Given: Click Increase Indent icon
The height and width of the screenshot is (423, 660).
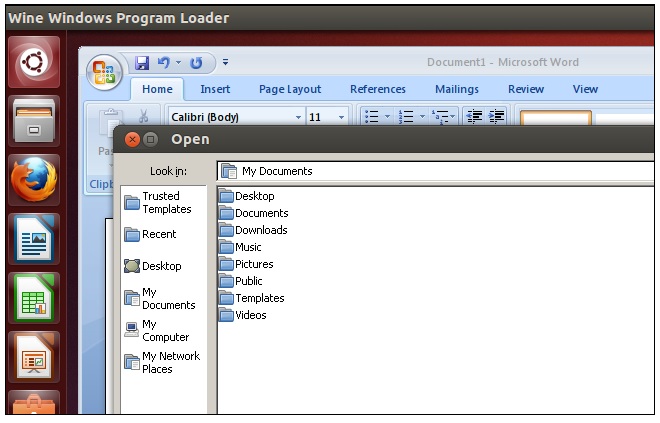Looking at the screenshot, I should [497, 116].
